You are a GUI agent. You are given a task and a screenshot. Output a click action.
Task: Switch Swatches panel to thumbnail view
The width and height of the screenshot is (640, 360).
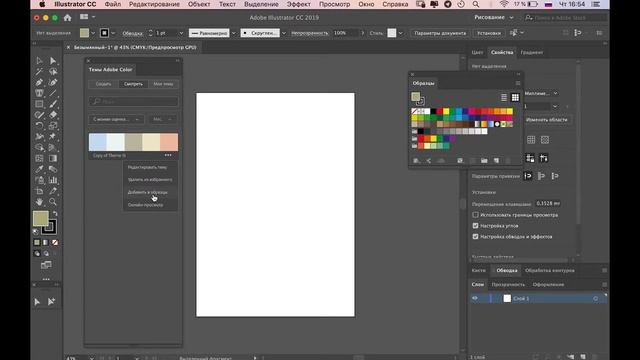(515, 98)
